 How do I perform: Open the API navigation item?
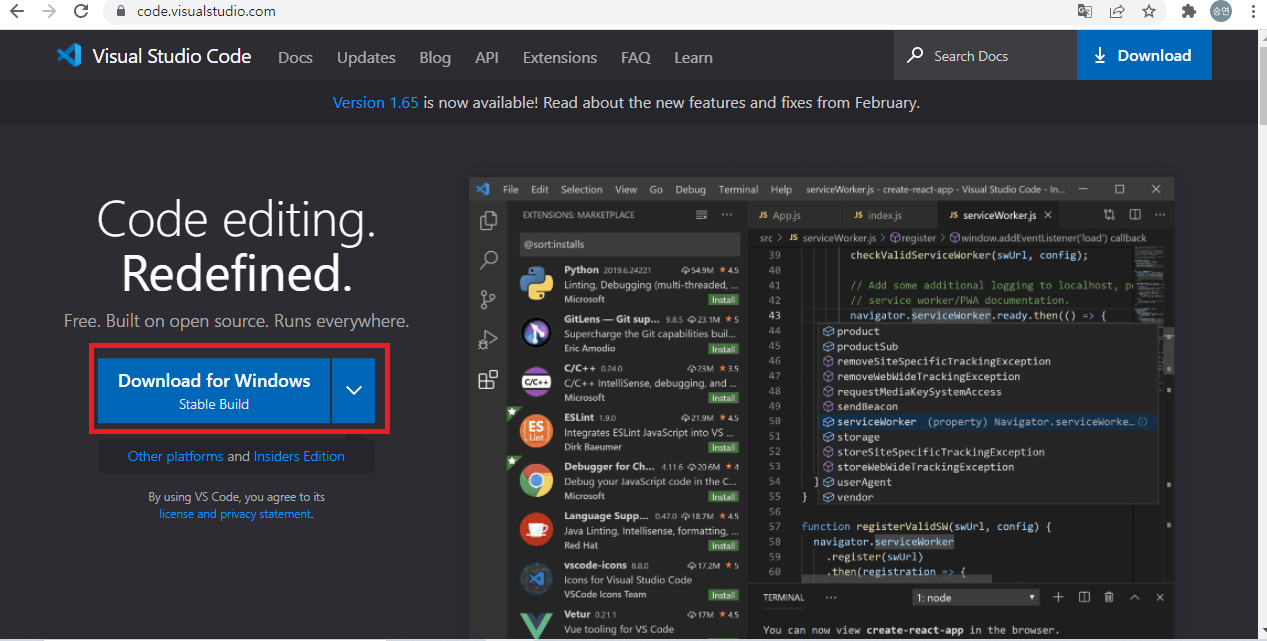(x=487, y=57)
